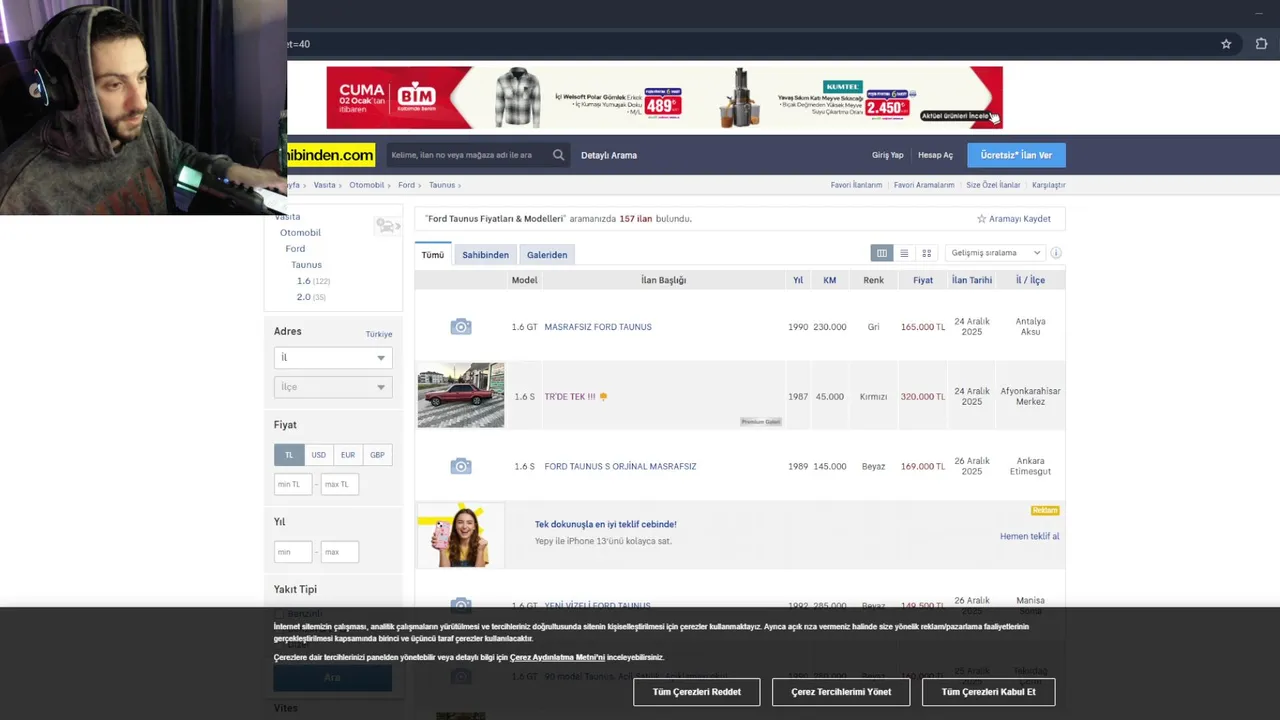Click camera placeholder of FORD TAUNUS S ORJİNAL
This screenshot has height=720, width=1280.
[x=460, y=466]
